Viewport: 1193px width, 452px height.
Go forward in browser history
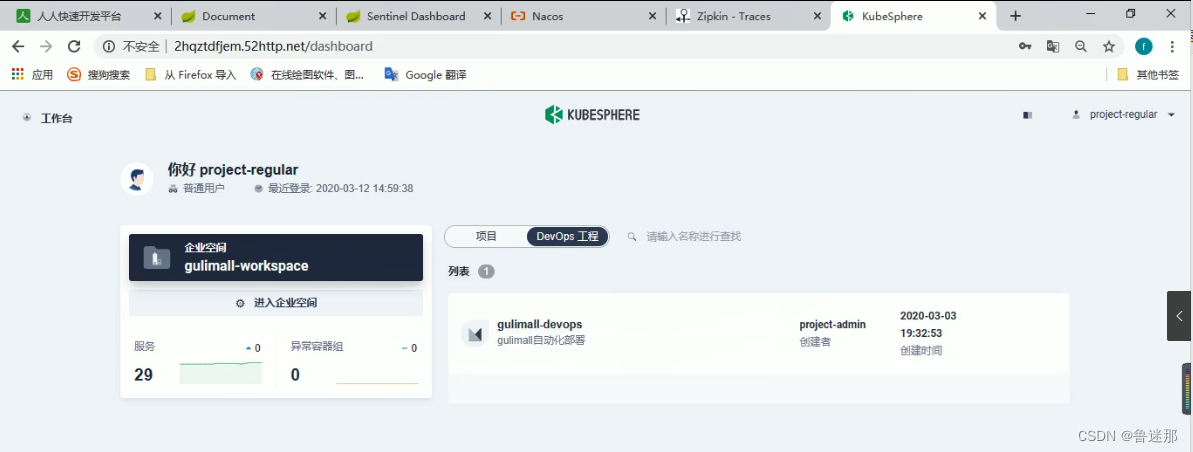pos(46,46)
